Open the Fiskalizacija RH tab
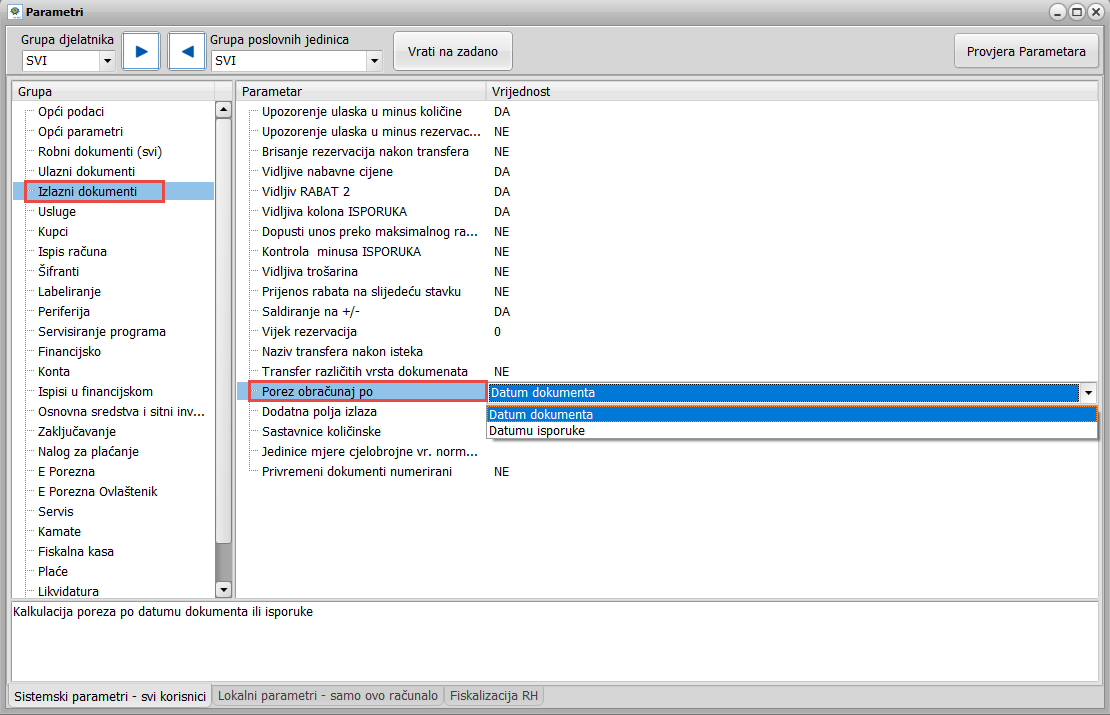Viewport: 1110px width, 715px height. coord(495,696)
